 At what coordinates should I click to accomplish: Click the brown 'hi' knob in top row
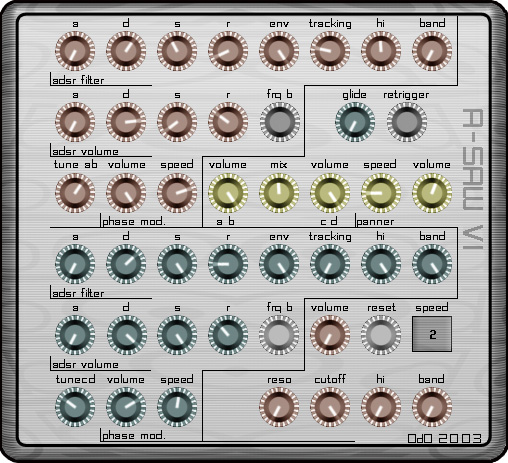pyautogui.click(x=381, y=51)
